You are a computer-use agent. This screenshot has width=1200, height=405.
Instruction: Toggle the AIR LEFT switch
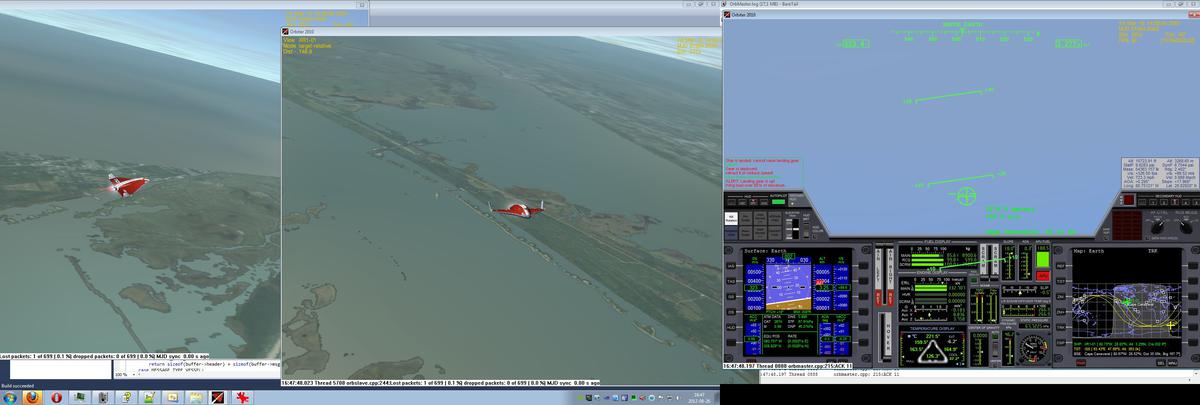click(x=878, y=275)
